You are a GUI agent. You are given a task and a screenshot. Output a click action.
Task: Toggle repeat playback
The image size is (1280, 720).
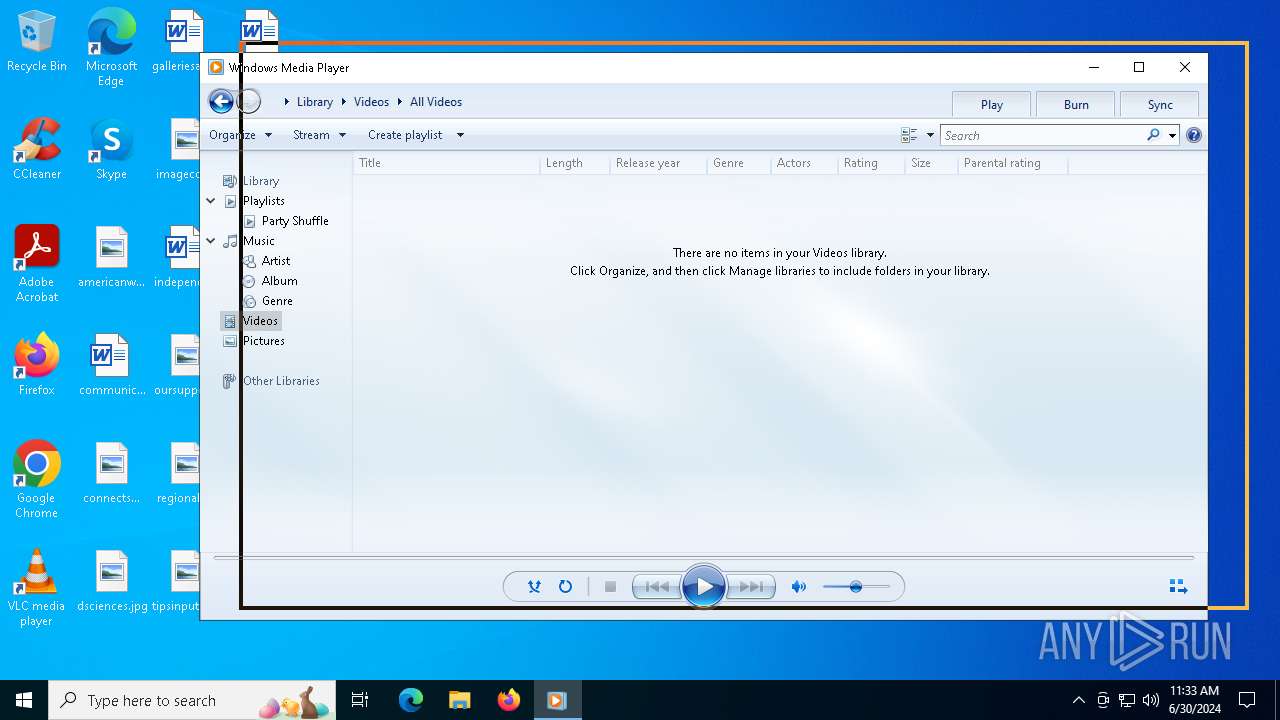pyautogui.click(x=565, y=587)
